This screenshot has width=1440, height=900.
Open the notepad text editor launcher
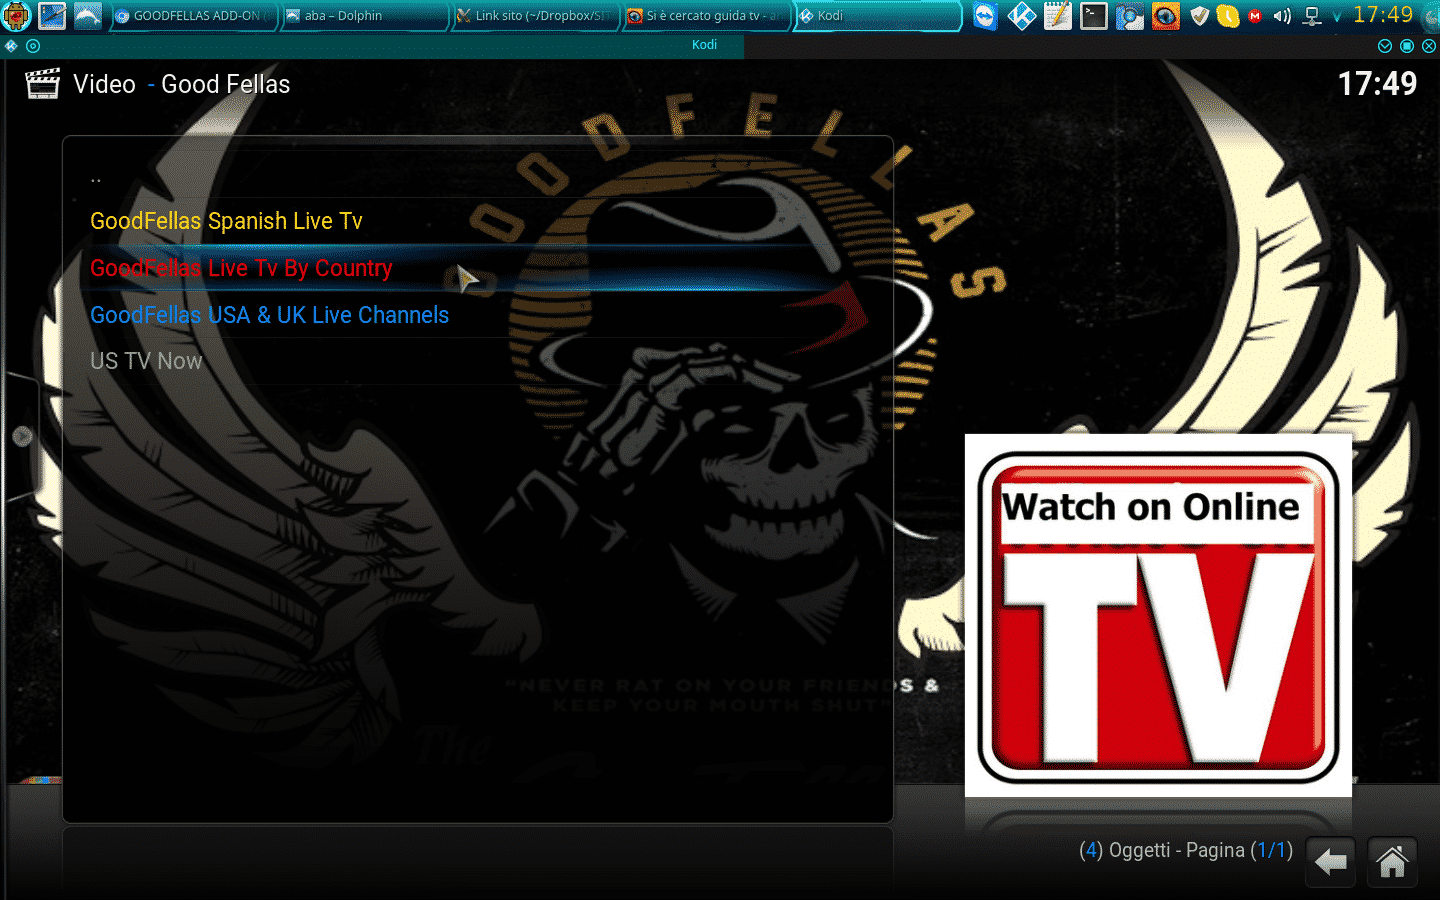tap(1057, 16)
